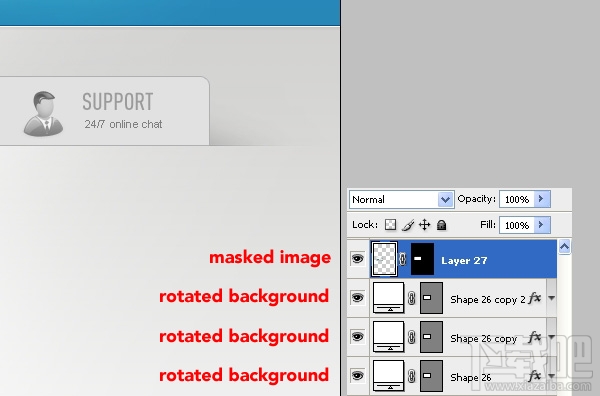Expand effects list of Shape 26

(551, 376)
